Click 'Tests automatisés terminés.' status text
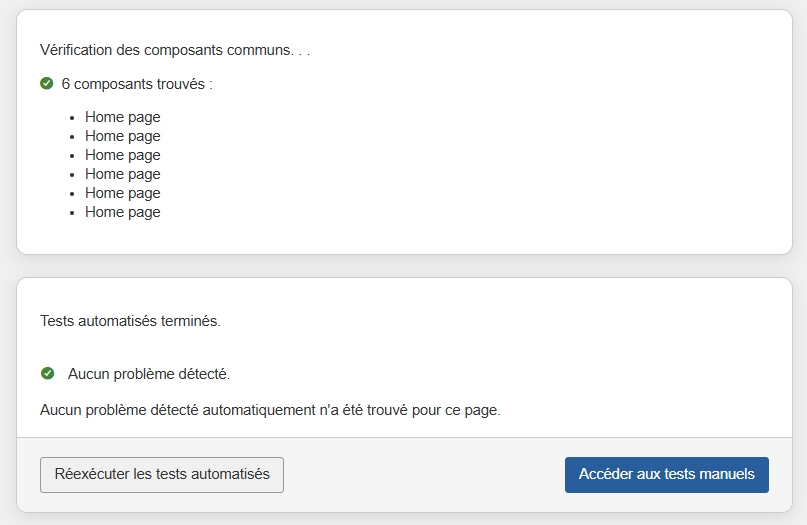The width and height of the screenshot is (807, 525). coord(130,322)
